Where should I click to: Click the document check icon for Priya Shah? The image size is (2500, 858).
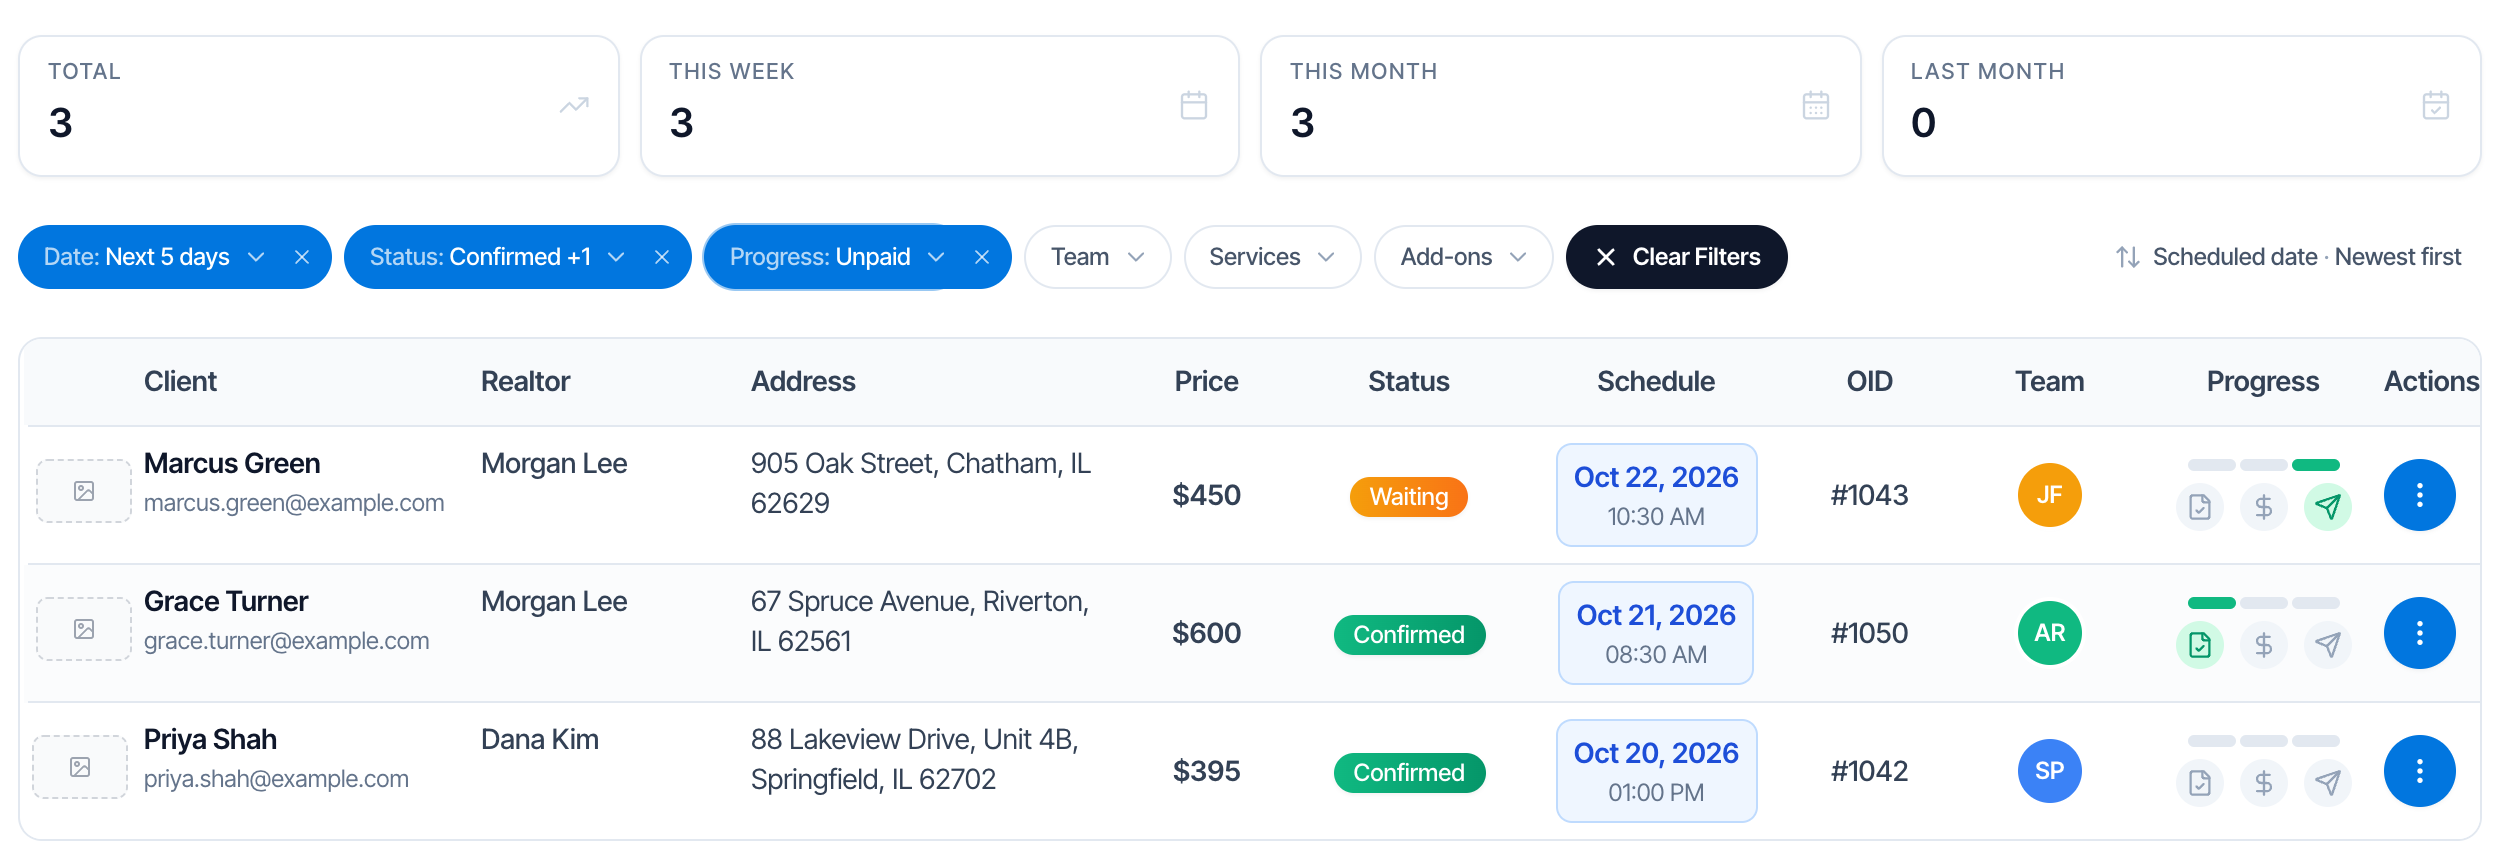[2199, 783]
